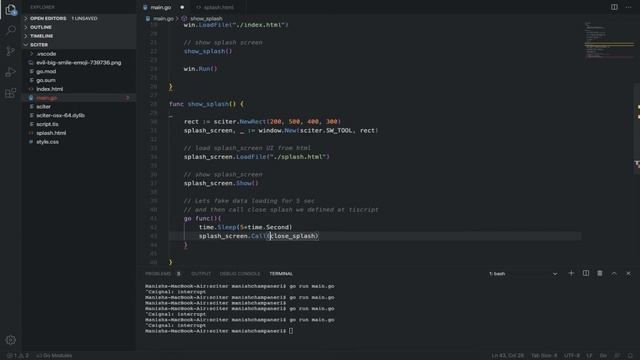The height and width of the screenshot is (360, 640).
Task: Split the editor to the right
Action: (614, 7)
